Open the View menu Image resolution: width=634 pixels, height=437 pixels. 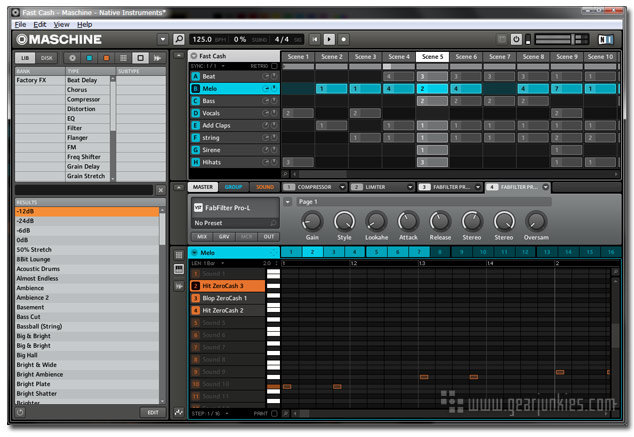click(x=61, y=23)
